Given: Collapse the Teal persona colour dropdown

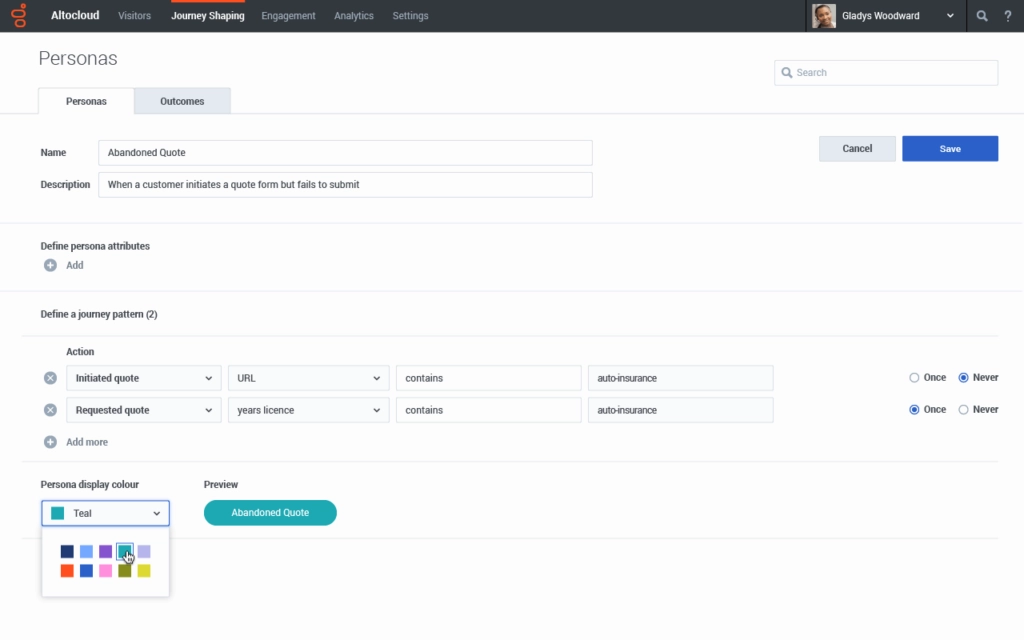Looking at the screenshot, I should tap(105, 513).
